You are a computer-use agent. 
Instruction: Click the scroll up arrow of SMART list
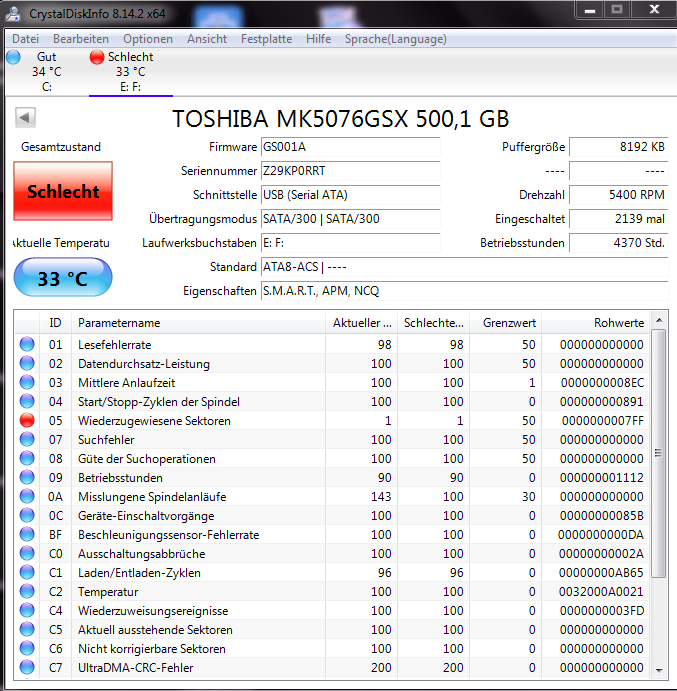point(659,320)
